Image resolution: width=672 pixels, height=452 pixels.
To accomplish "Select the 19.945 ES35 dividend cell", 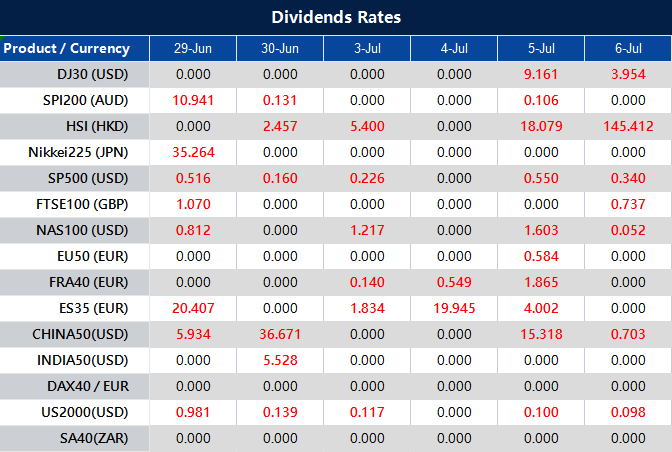I will (x=454, y=308).
